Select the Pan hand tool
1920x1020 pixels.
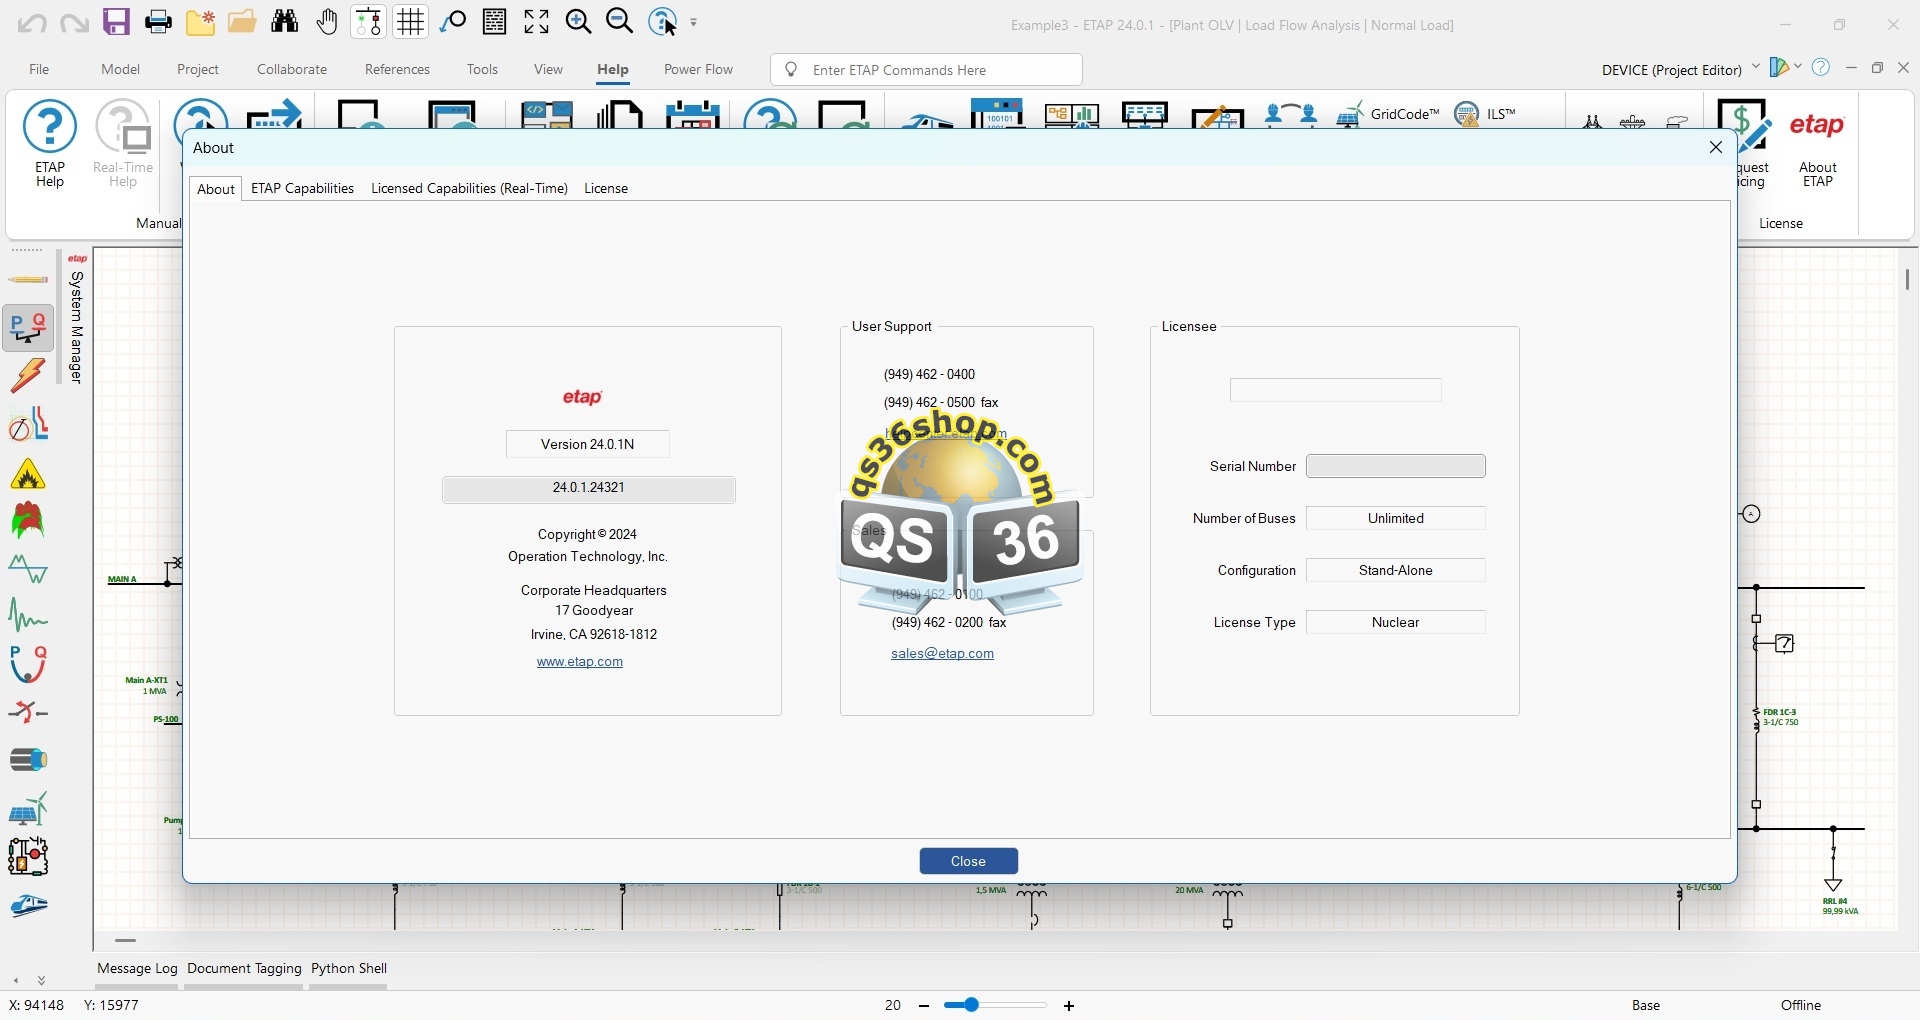click(327, 22)
